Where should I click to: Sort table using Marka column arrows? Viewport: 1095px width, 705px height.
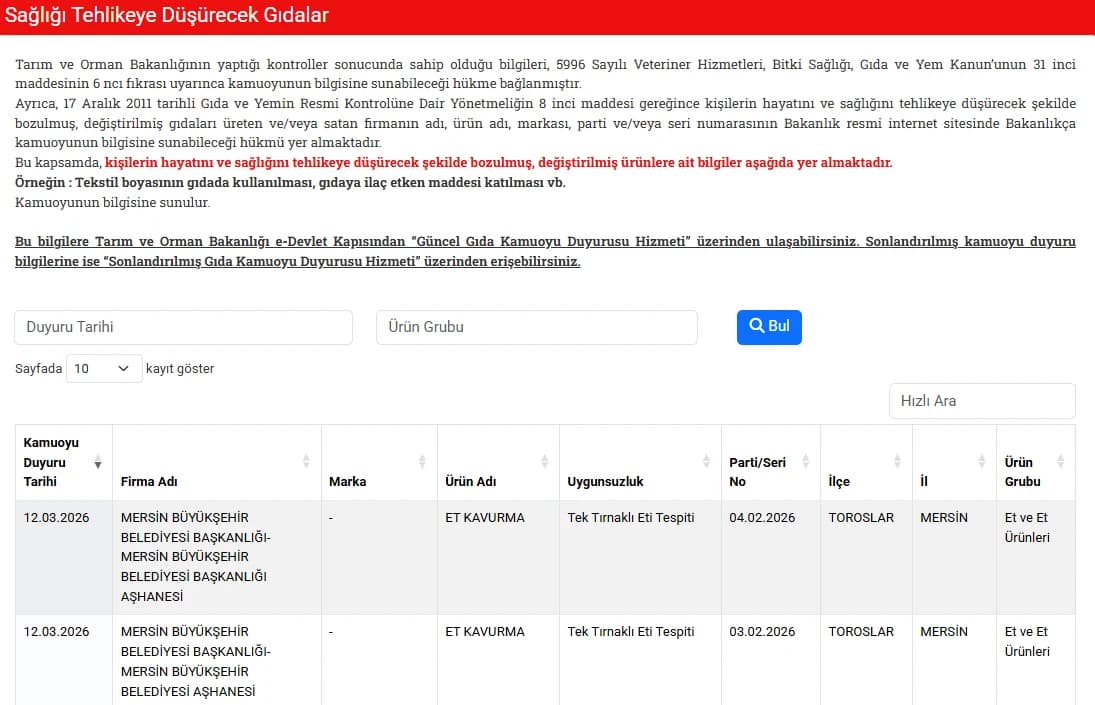(x=422, y=461)
